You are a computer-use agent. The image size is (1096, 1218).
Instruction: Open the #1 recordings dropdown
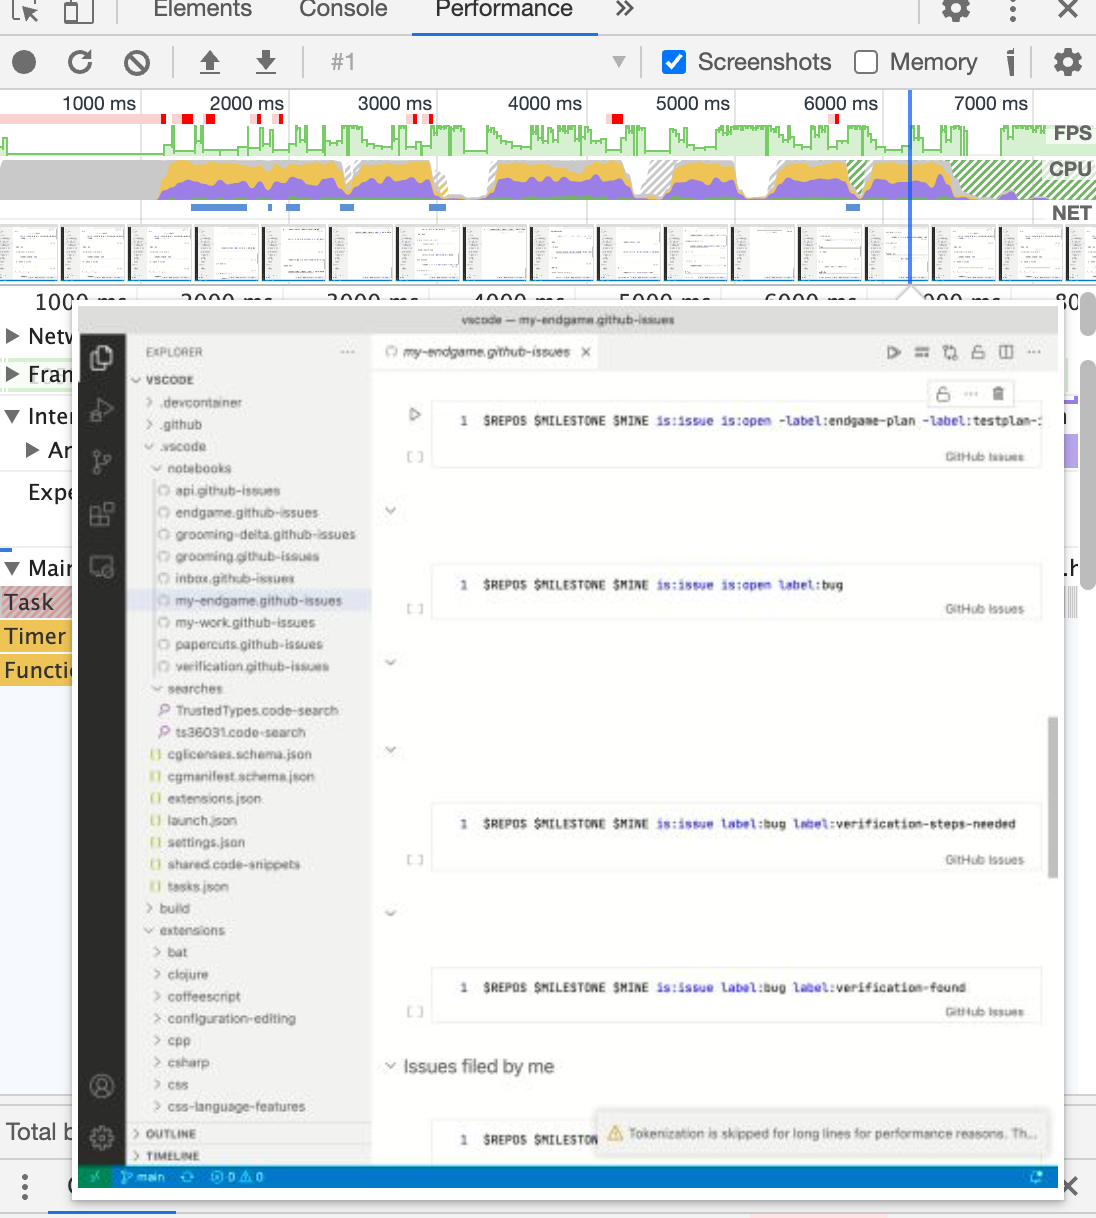tap(620, 61)
